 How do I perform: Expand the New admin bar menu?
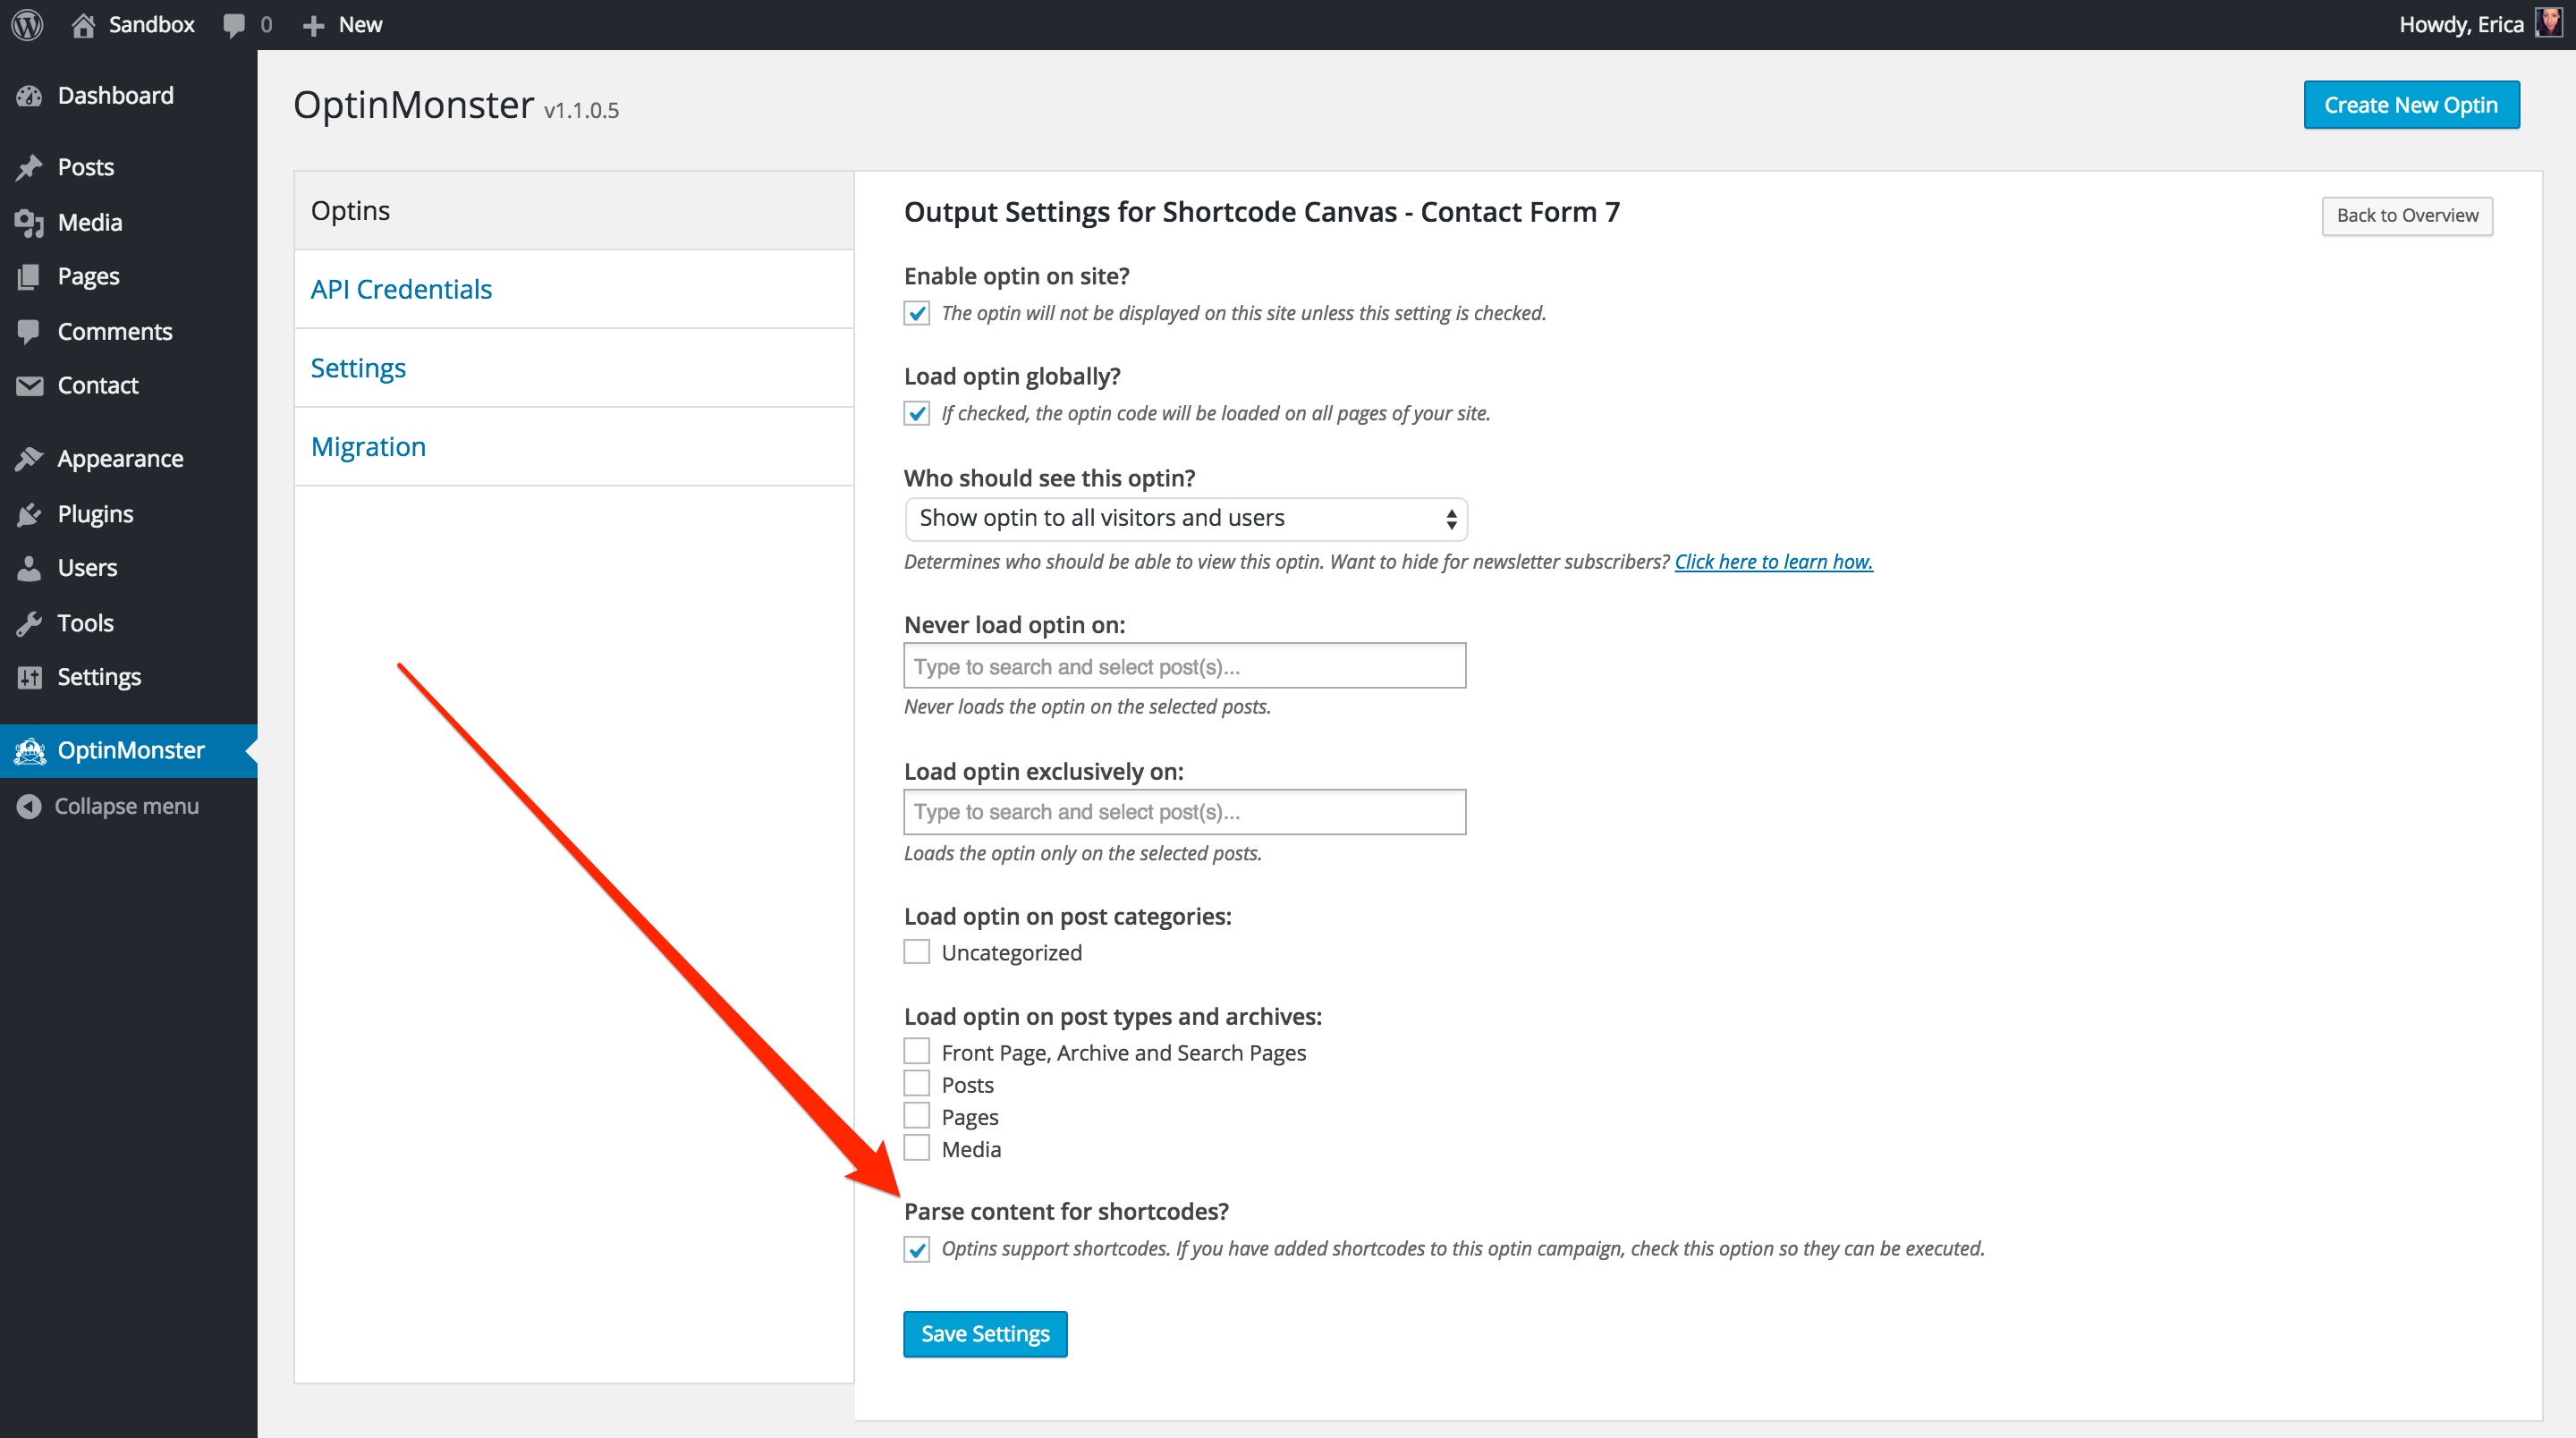point(341,24)
